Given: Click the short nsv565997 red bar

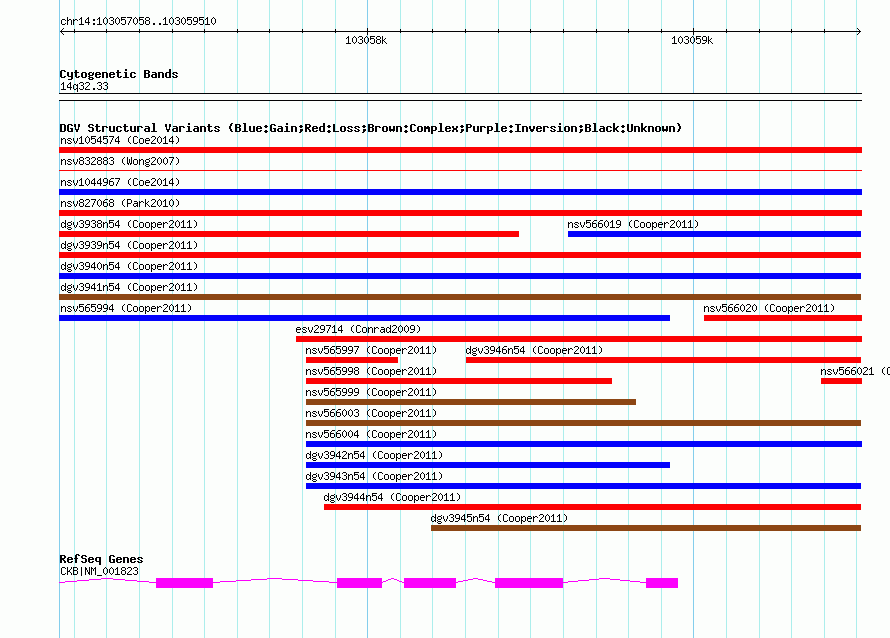Looking at the screenshot, I should [x=352, y=360].
